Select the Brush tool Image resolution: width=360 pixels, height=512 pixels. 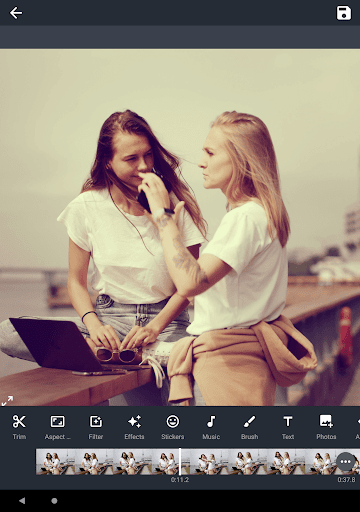249,427
